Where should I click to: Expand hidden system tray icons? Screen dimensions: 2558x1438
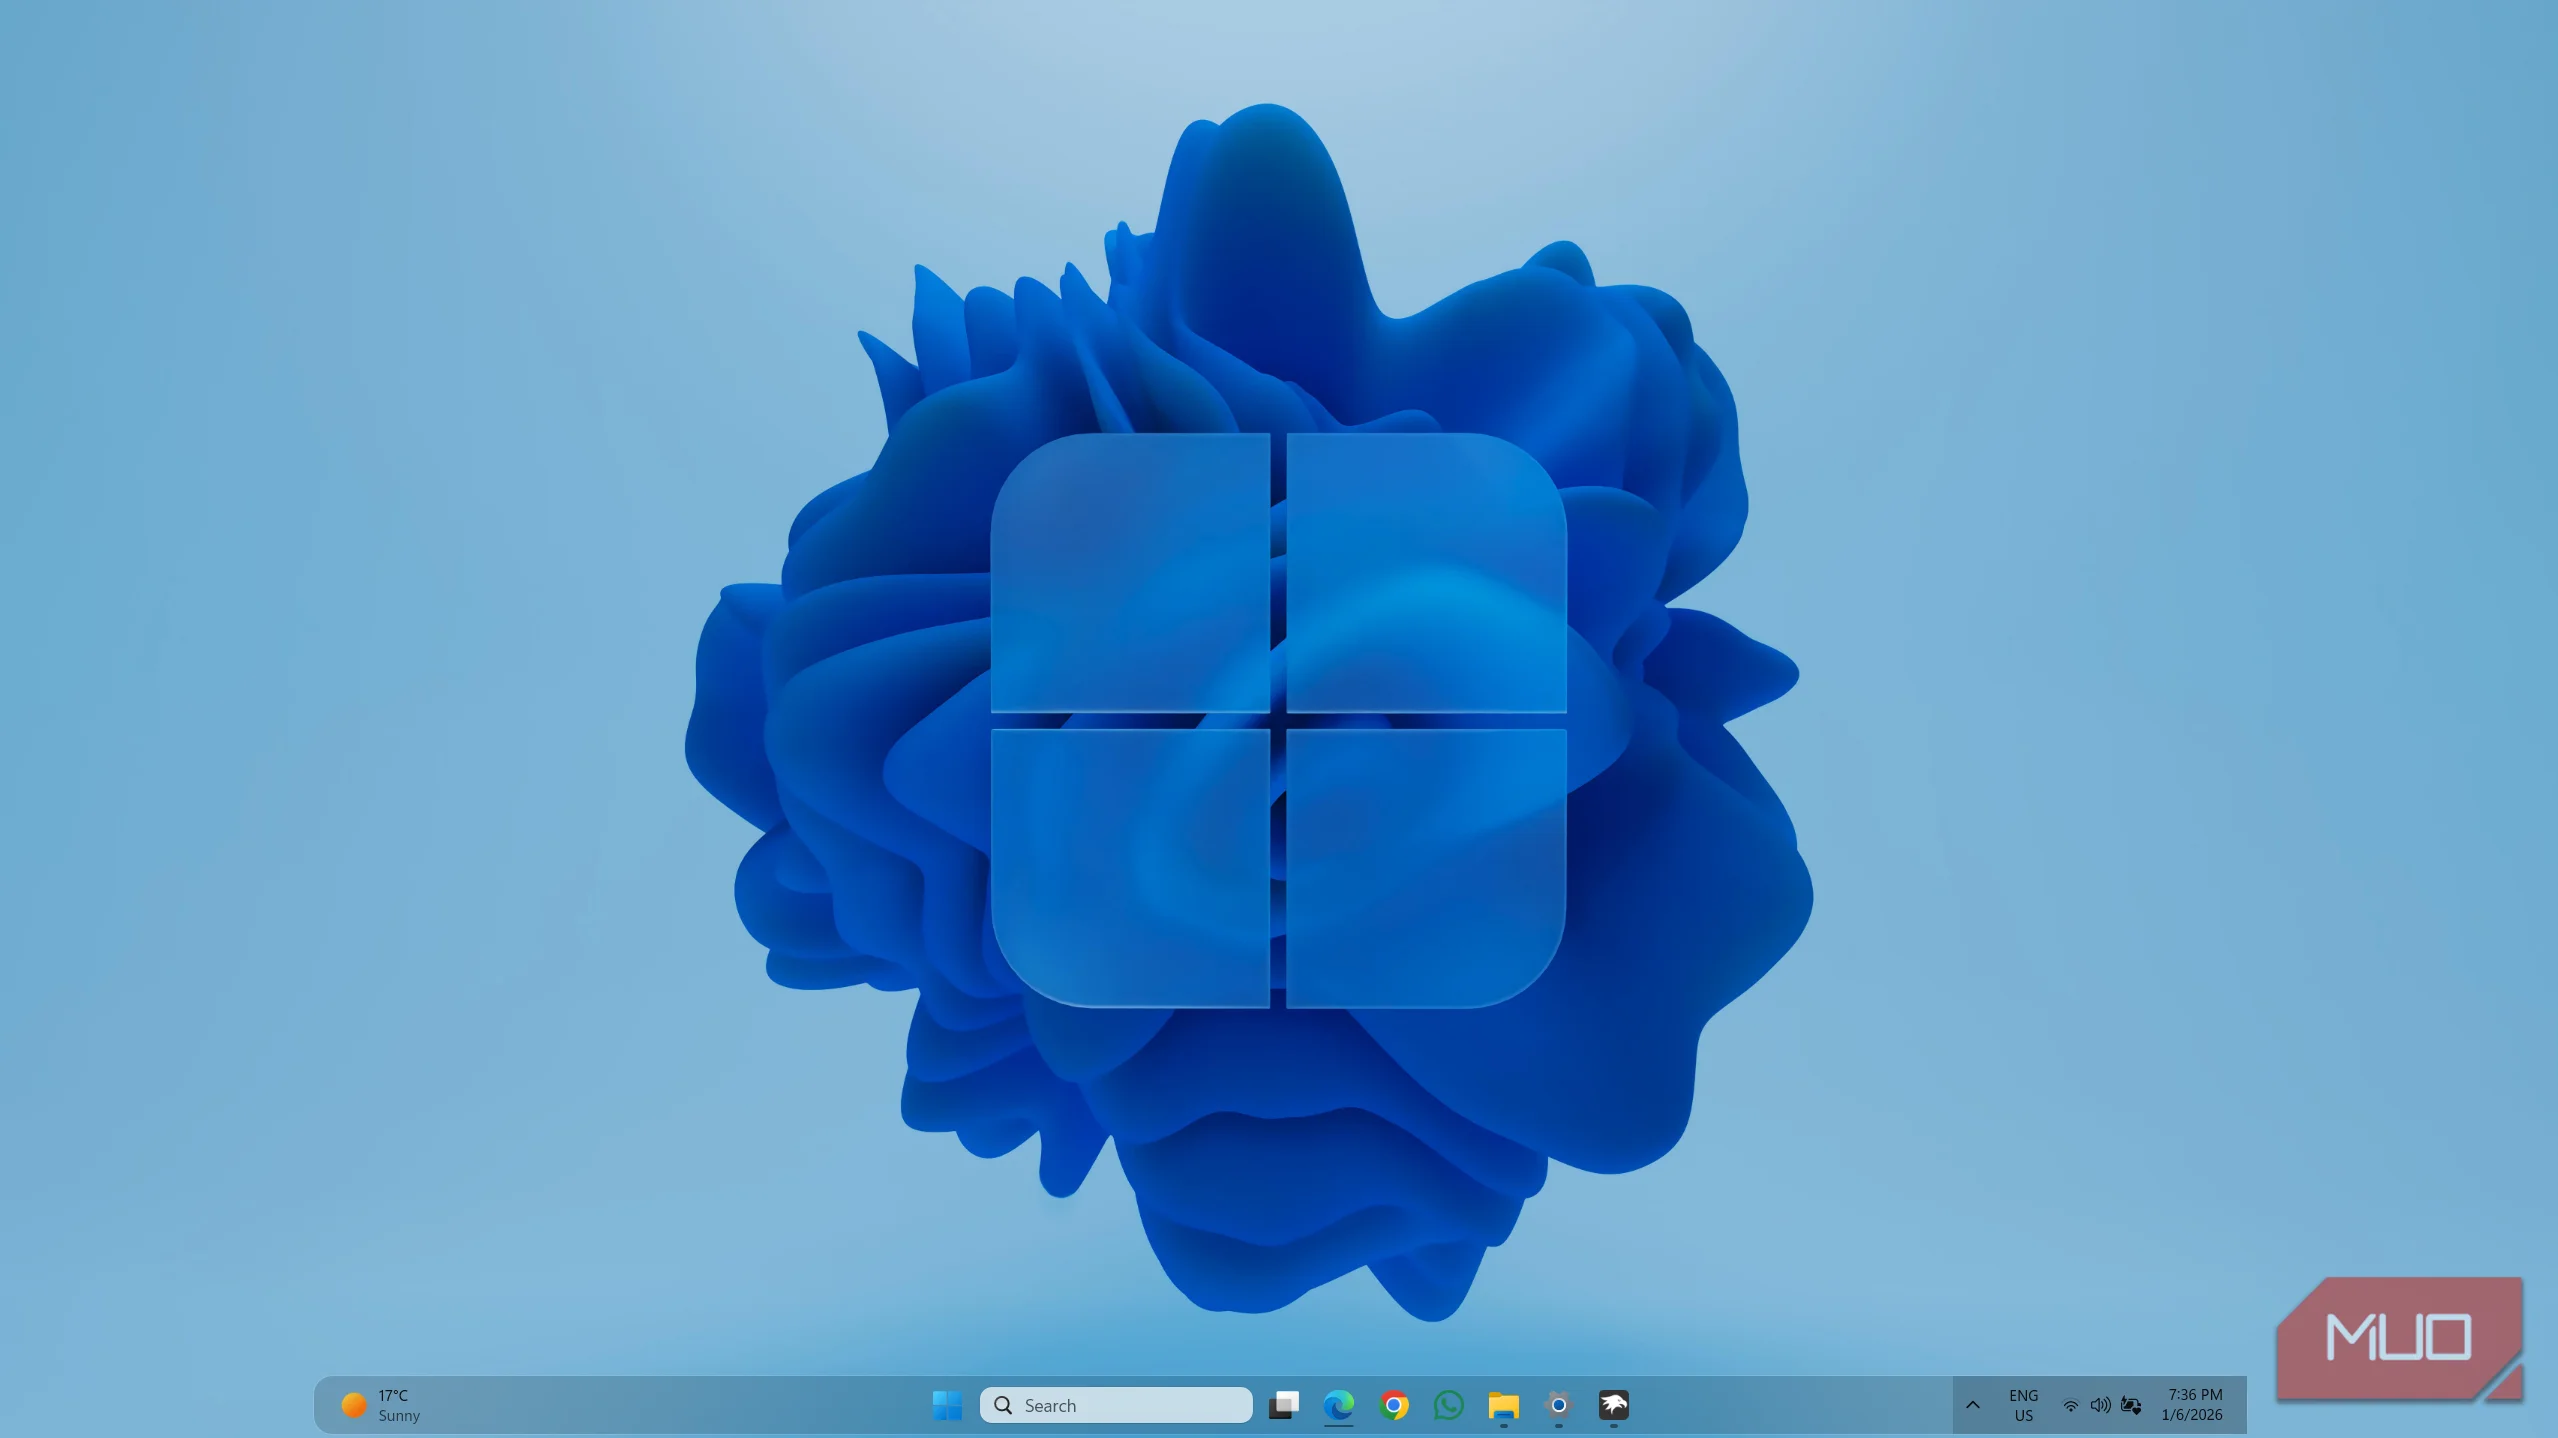(1973, 1405)
